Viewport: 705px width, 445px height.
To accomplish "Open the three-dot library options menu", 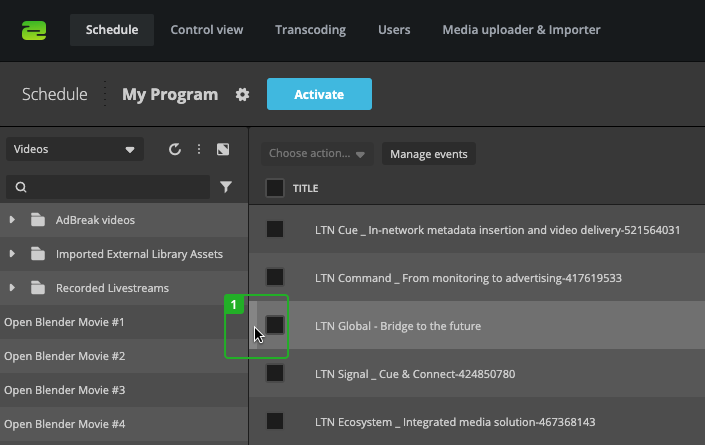I will pyautogui.click(x=199, y=150).
